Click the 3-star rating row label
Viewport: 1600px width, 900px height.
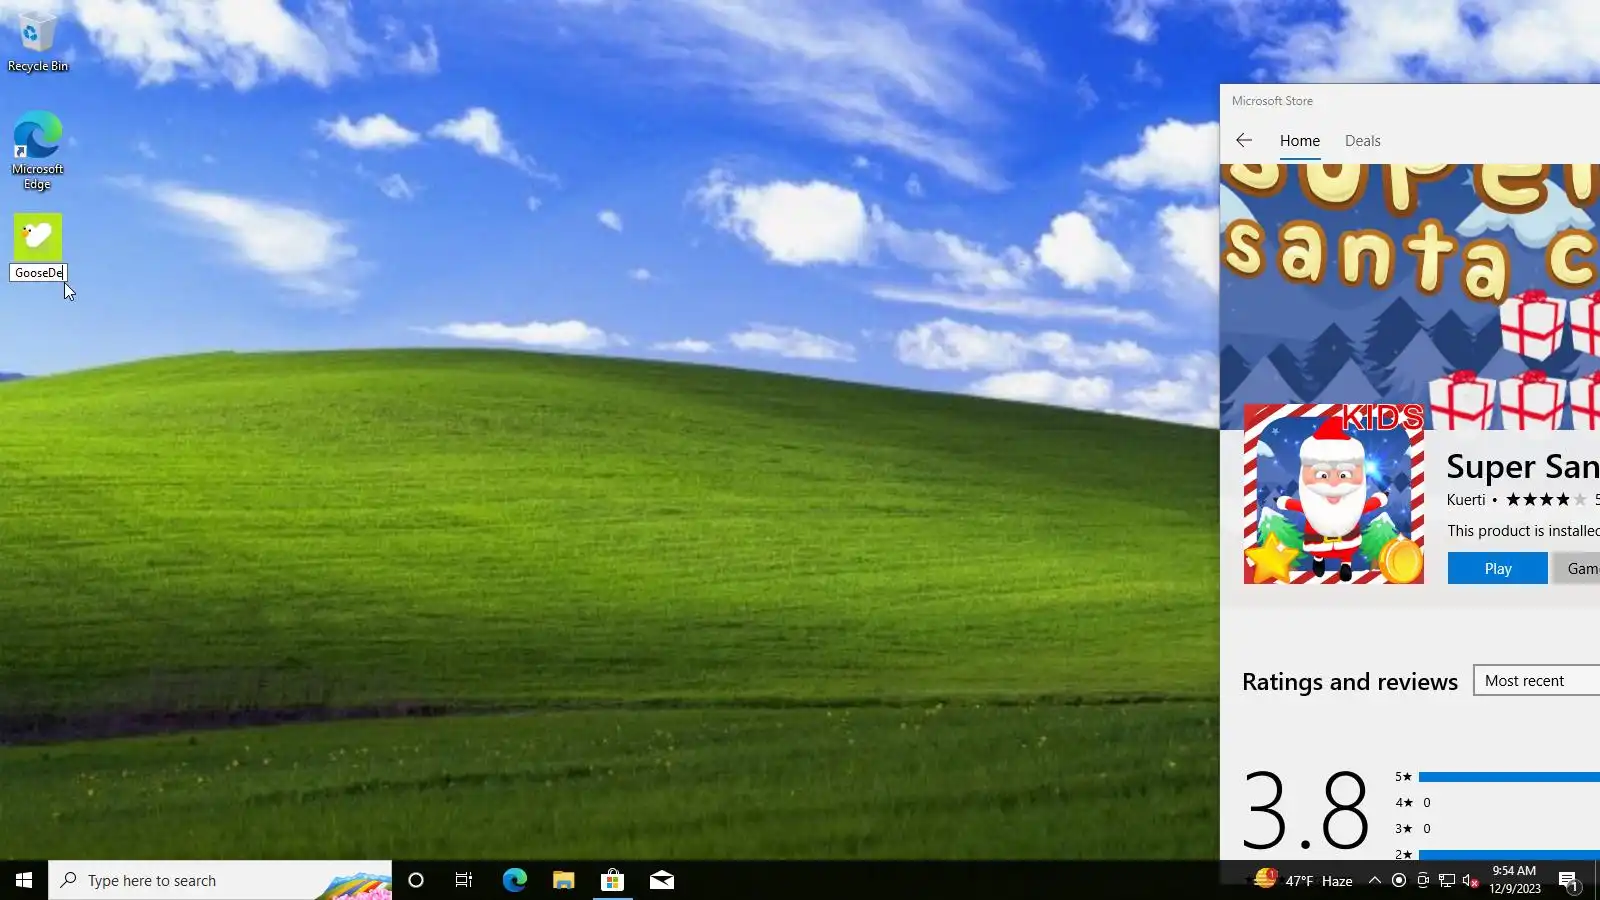(1404, 829)
